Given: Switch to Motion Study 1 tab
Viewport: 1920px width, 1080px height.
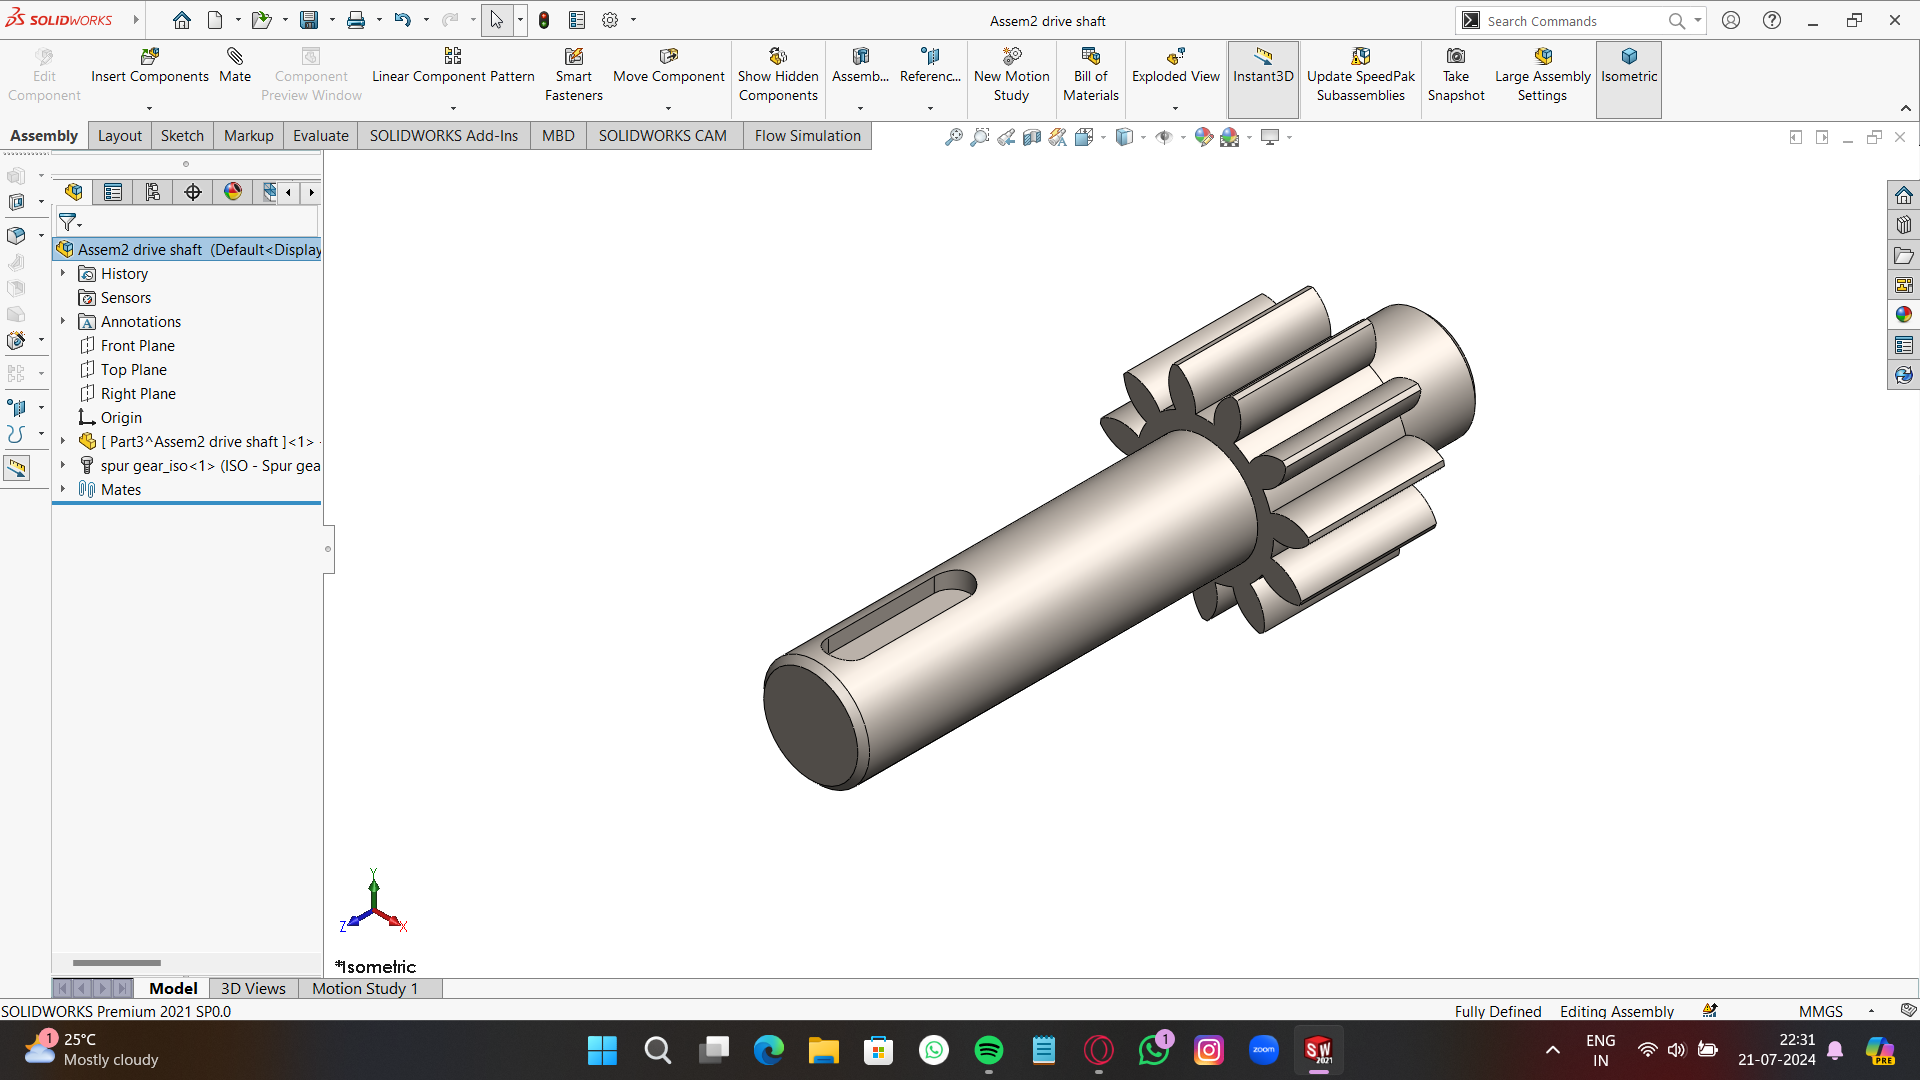Looking at the screenshot, I should point(364,988).
